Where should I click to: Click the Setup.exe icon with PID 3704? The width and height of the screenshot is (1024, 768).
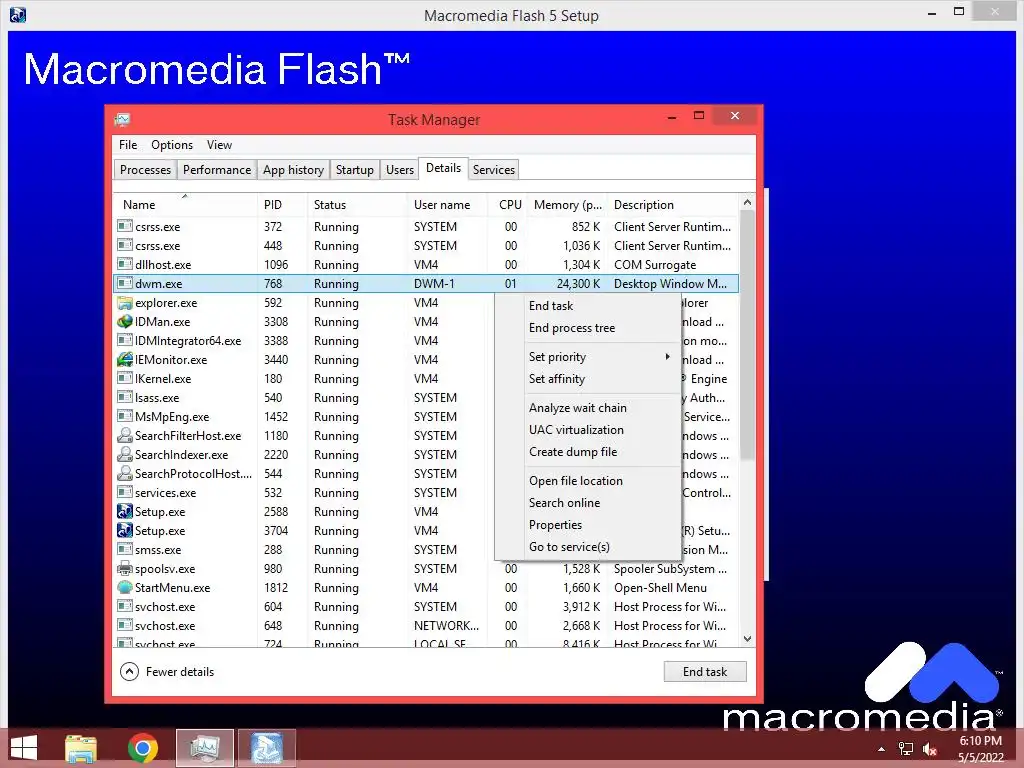pyautogui.click(x=125, y=530)
